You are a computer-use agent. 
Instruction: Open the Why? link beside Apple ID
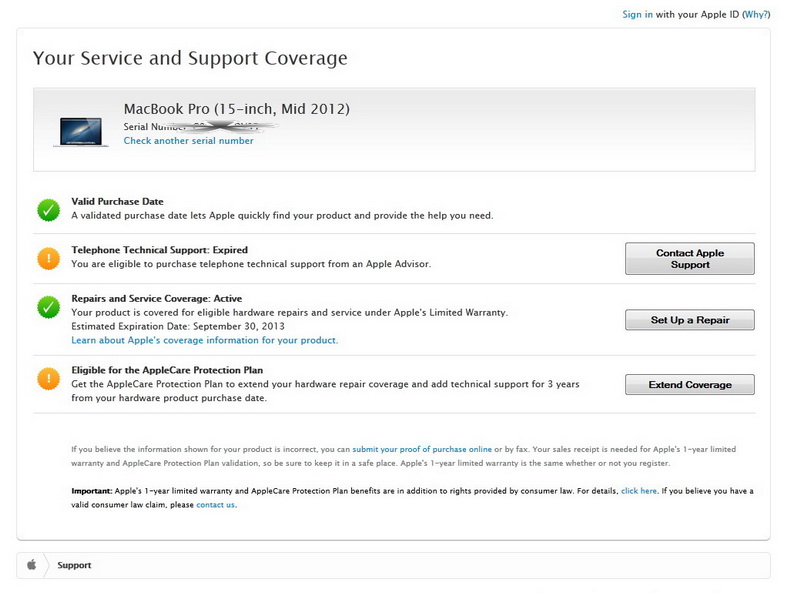(756, 15)
